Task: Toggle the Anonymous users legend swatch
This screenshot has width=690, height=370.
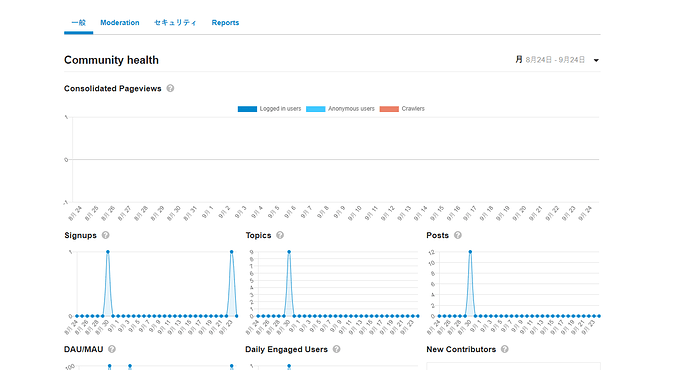Action: click(316, 109)
